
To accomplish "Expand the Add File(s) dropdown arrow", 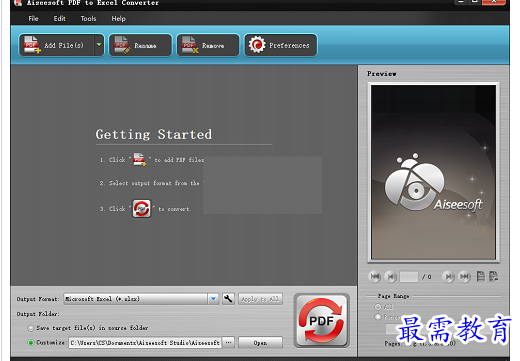I will click(99, 45).
